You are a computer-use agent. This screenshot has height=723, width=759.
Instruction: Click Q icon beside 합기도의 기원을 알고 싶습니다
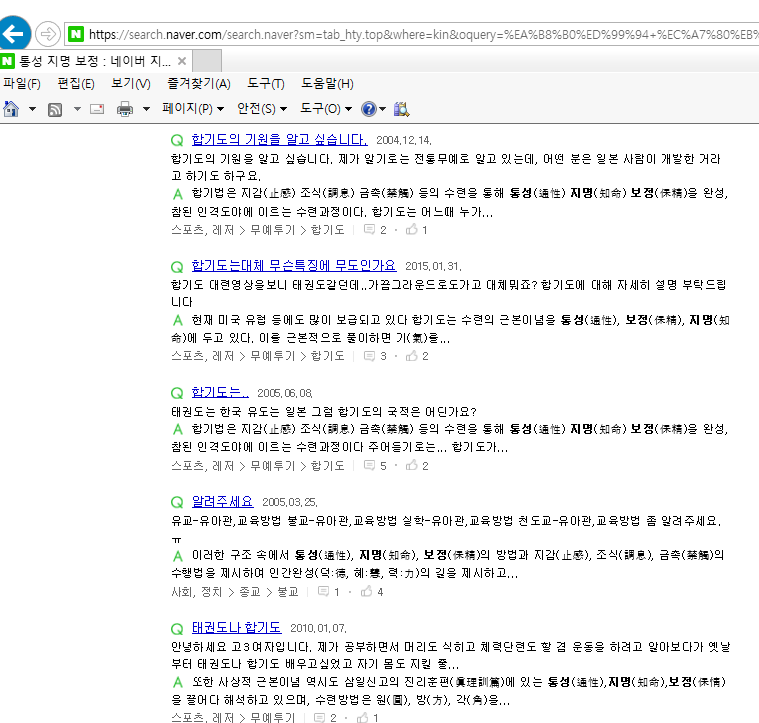(x=177, y=140)
